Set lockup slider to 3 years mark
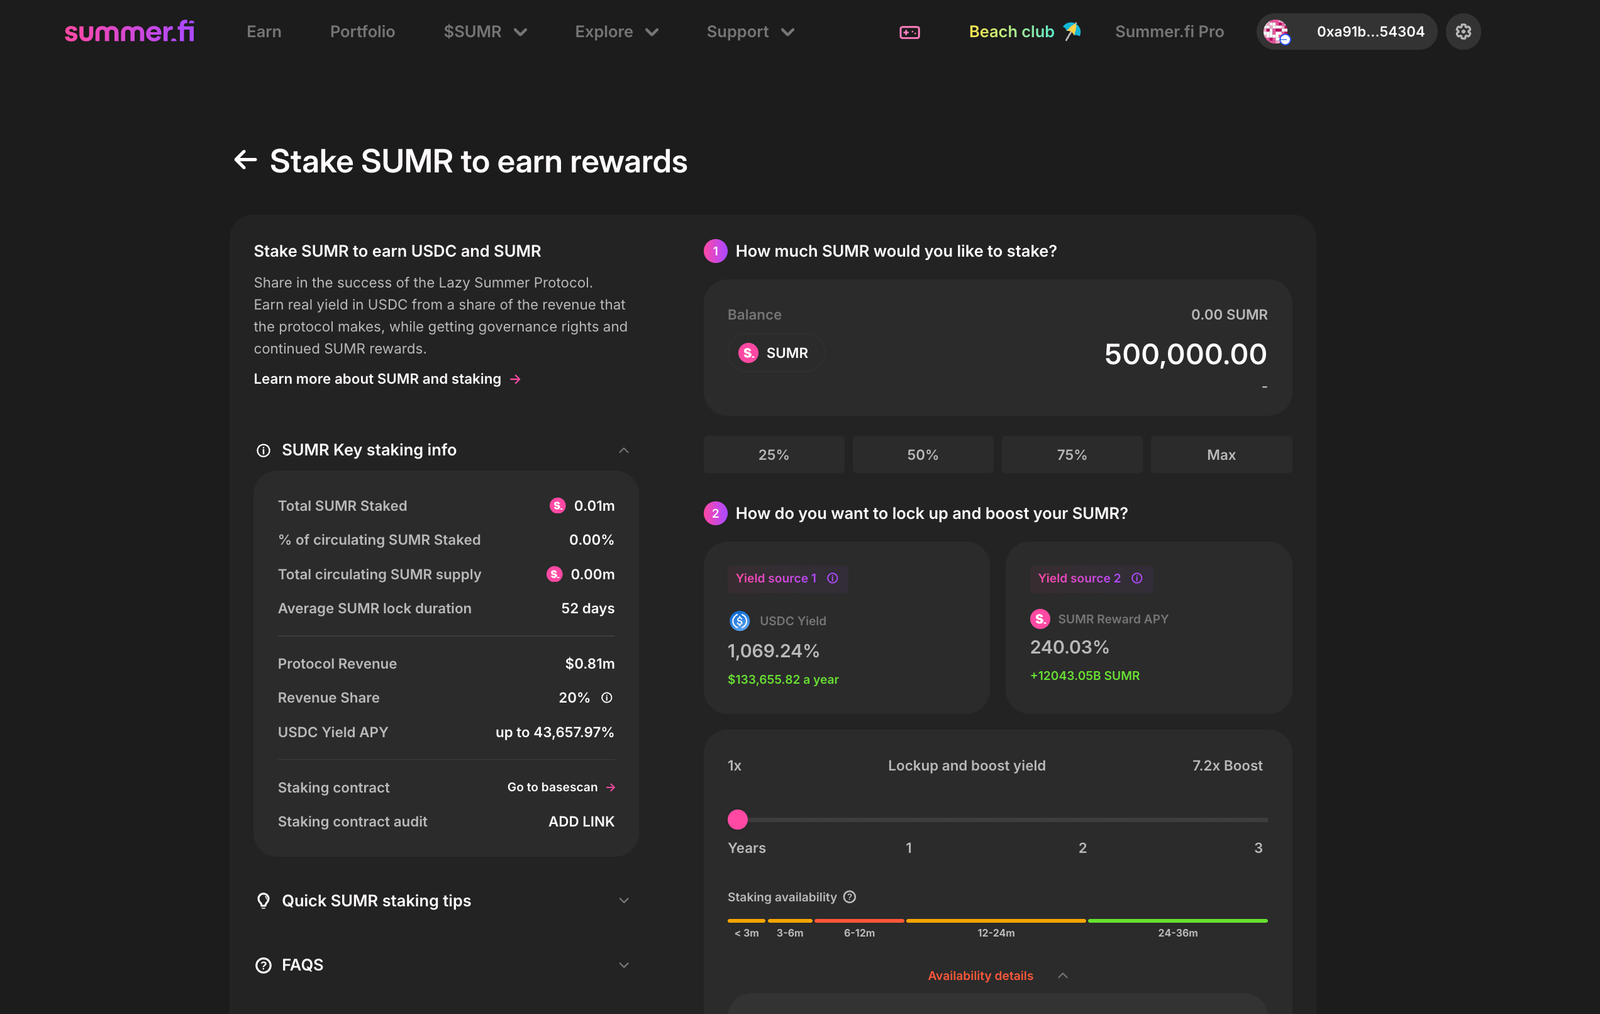This screenshot has height=1014, width=1600. 1259,848
